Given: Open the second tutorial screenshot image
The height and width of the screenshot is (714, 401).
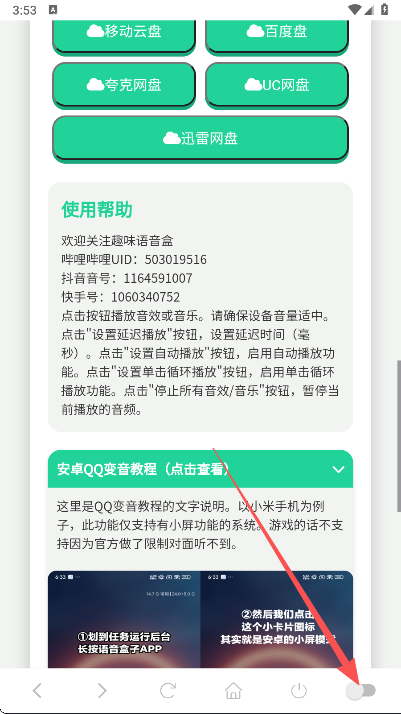Looking at the screenshot, I should [277, 619].
